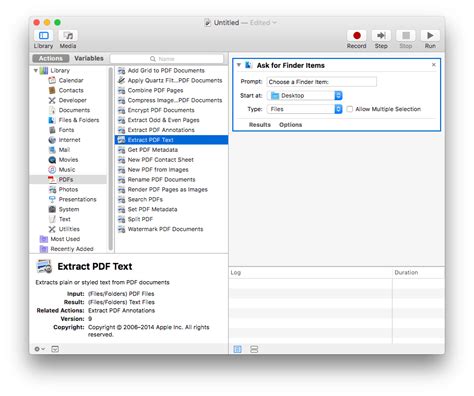Toggle the description pane visibility button
The width and height of the screenshot is (474, 396).
tap(55, 349)
